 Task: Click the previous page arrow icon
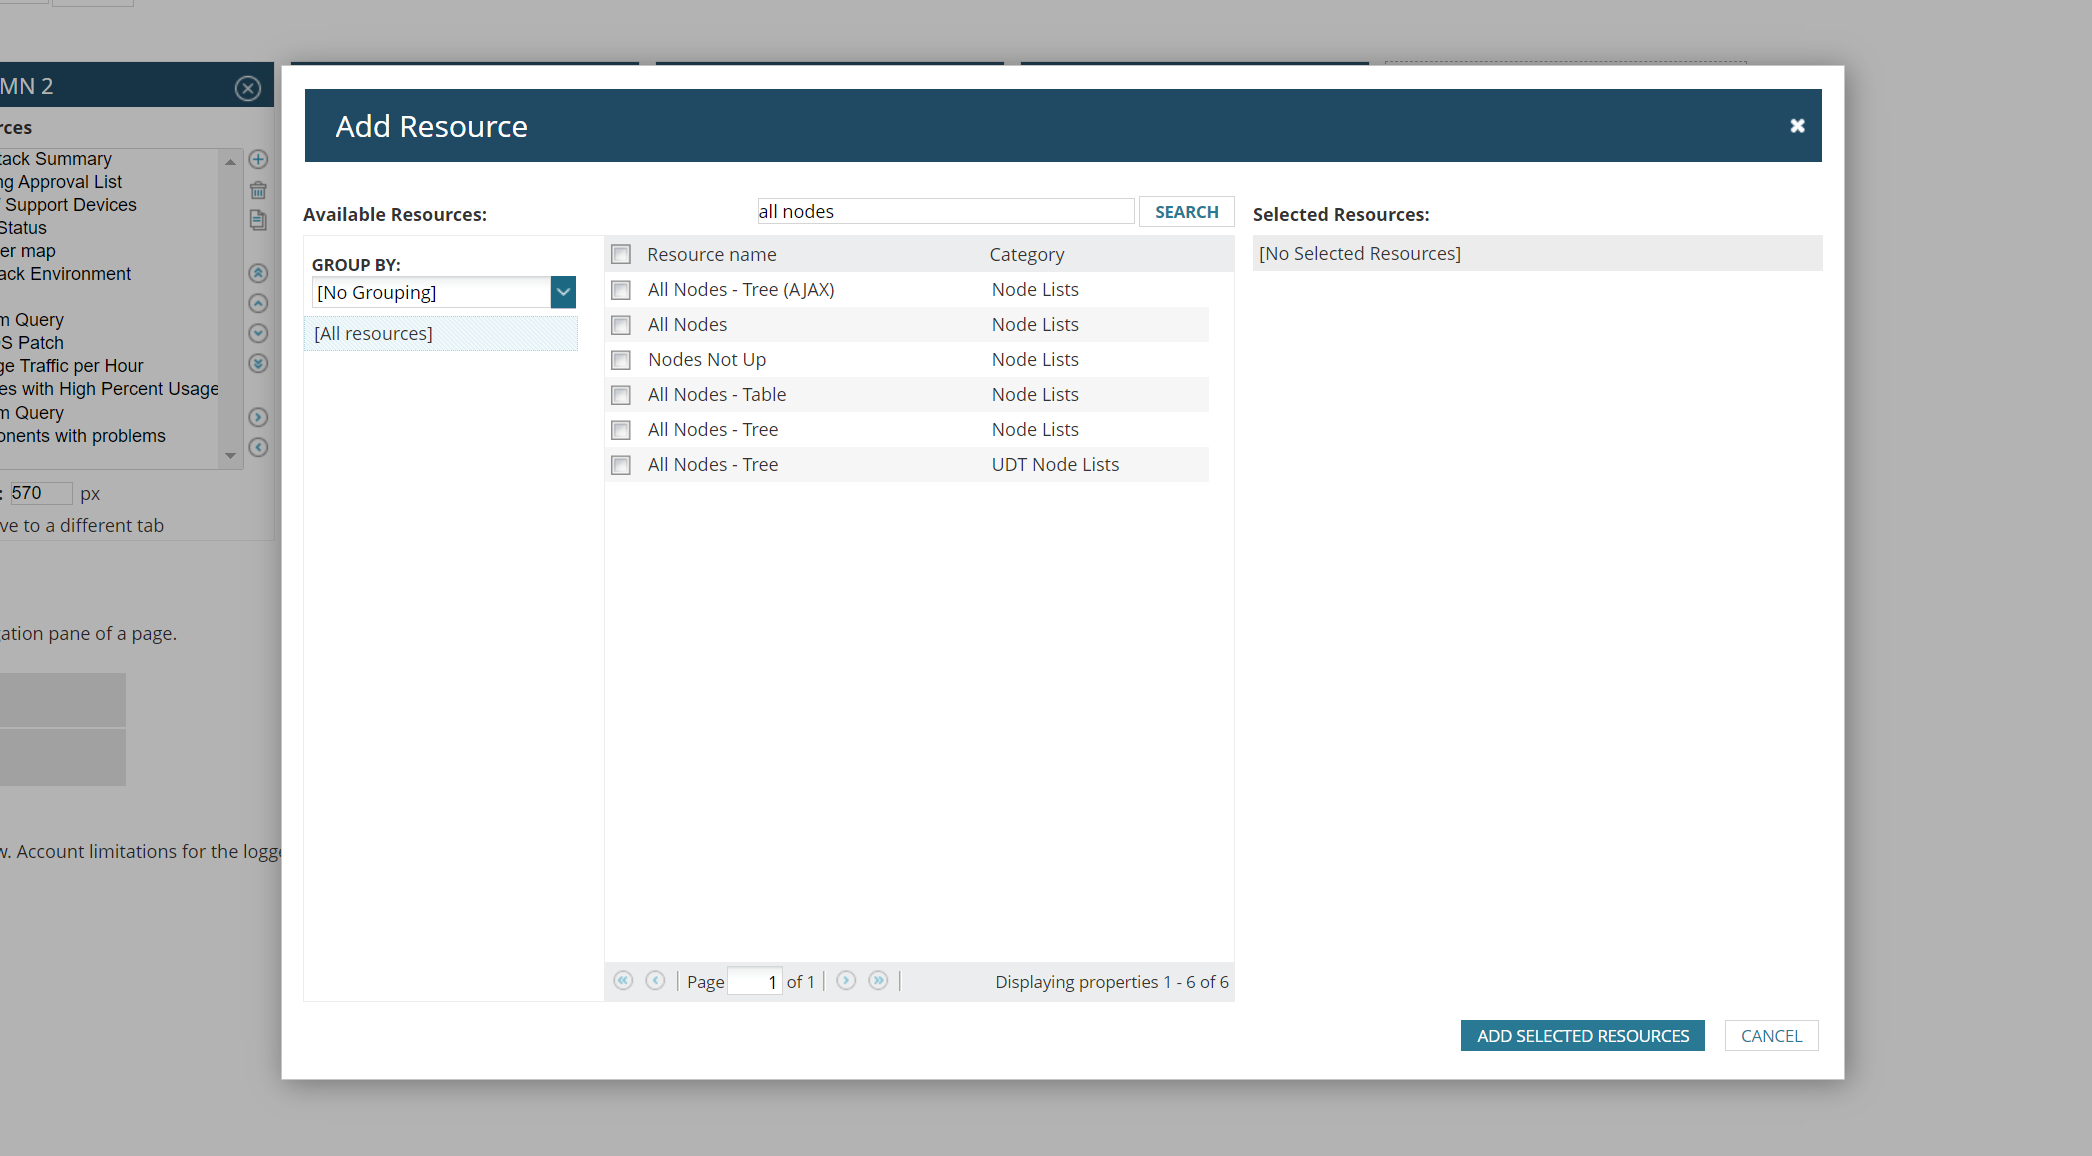(655, 981)
